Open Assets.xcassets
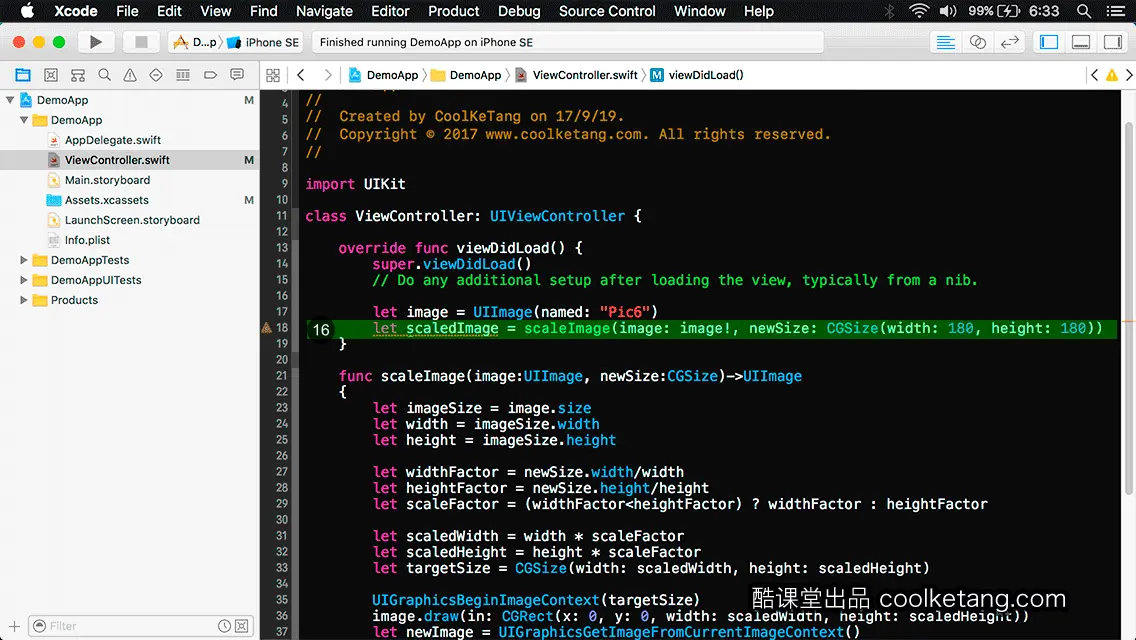 [106, 200]
